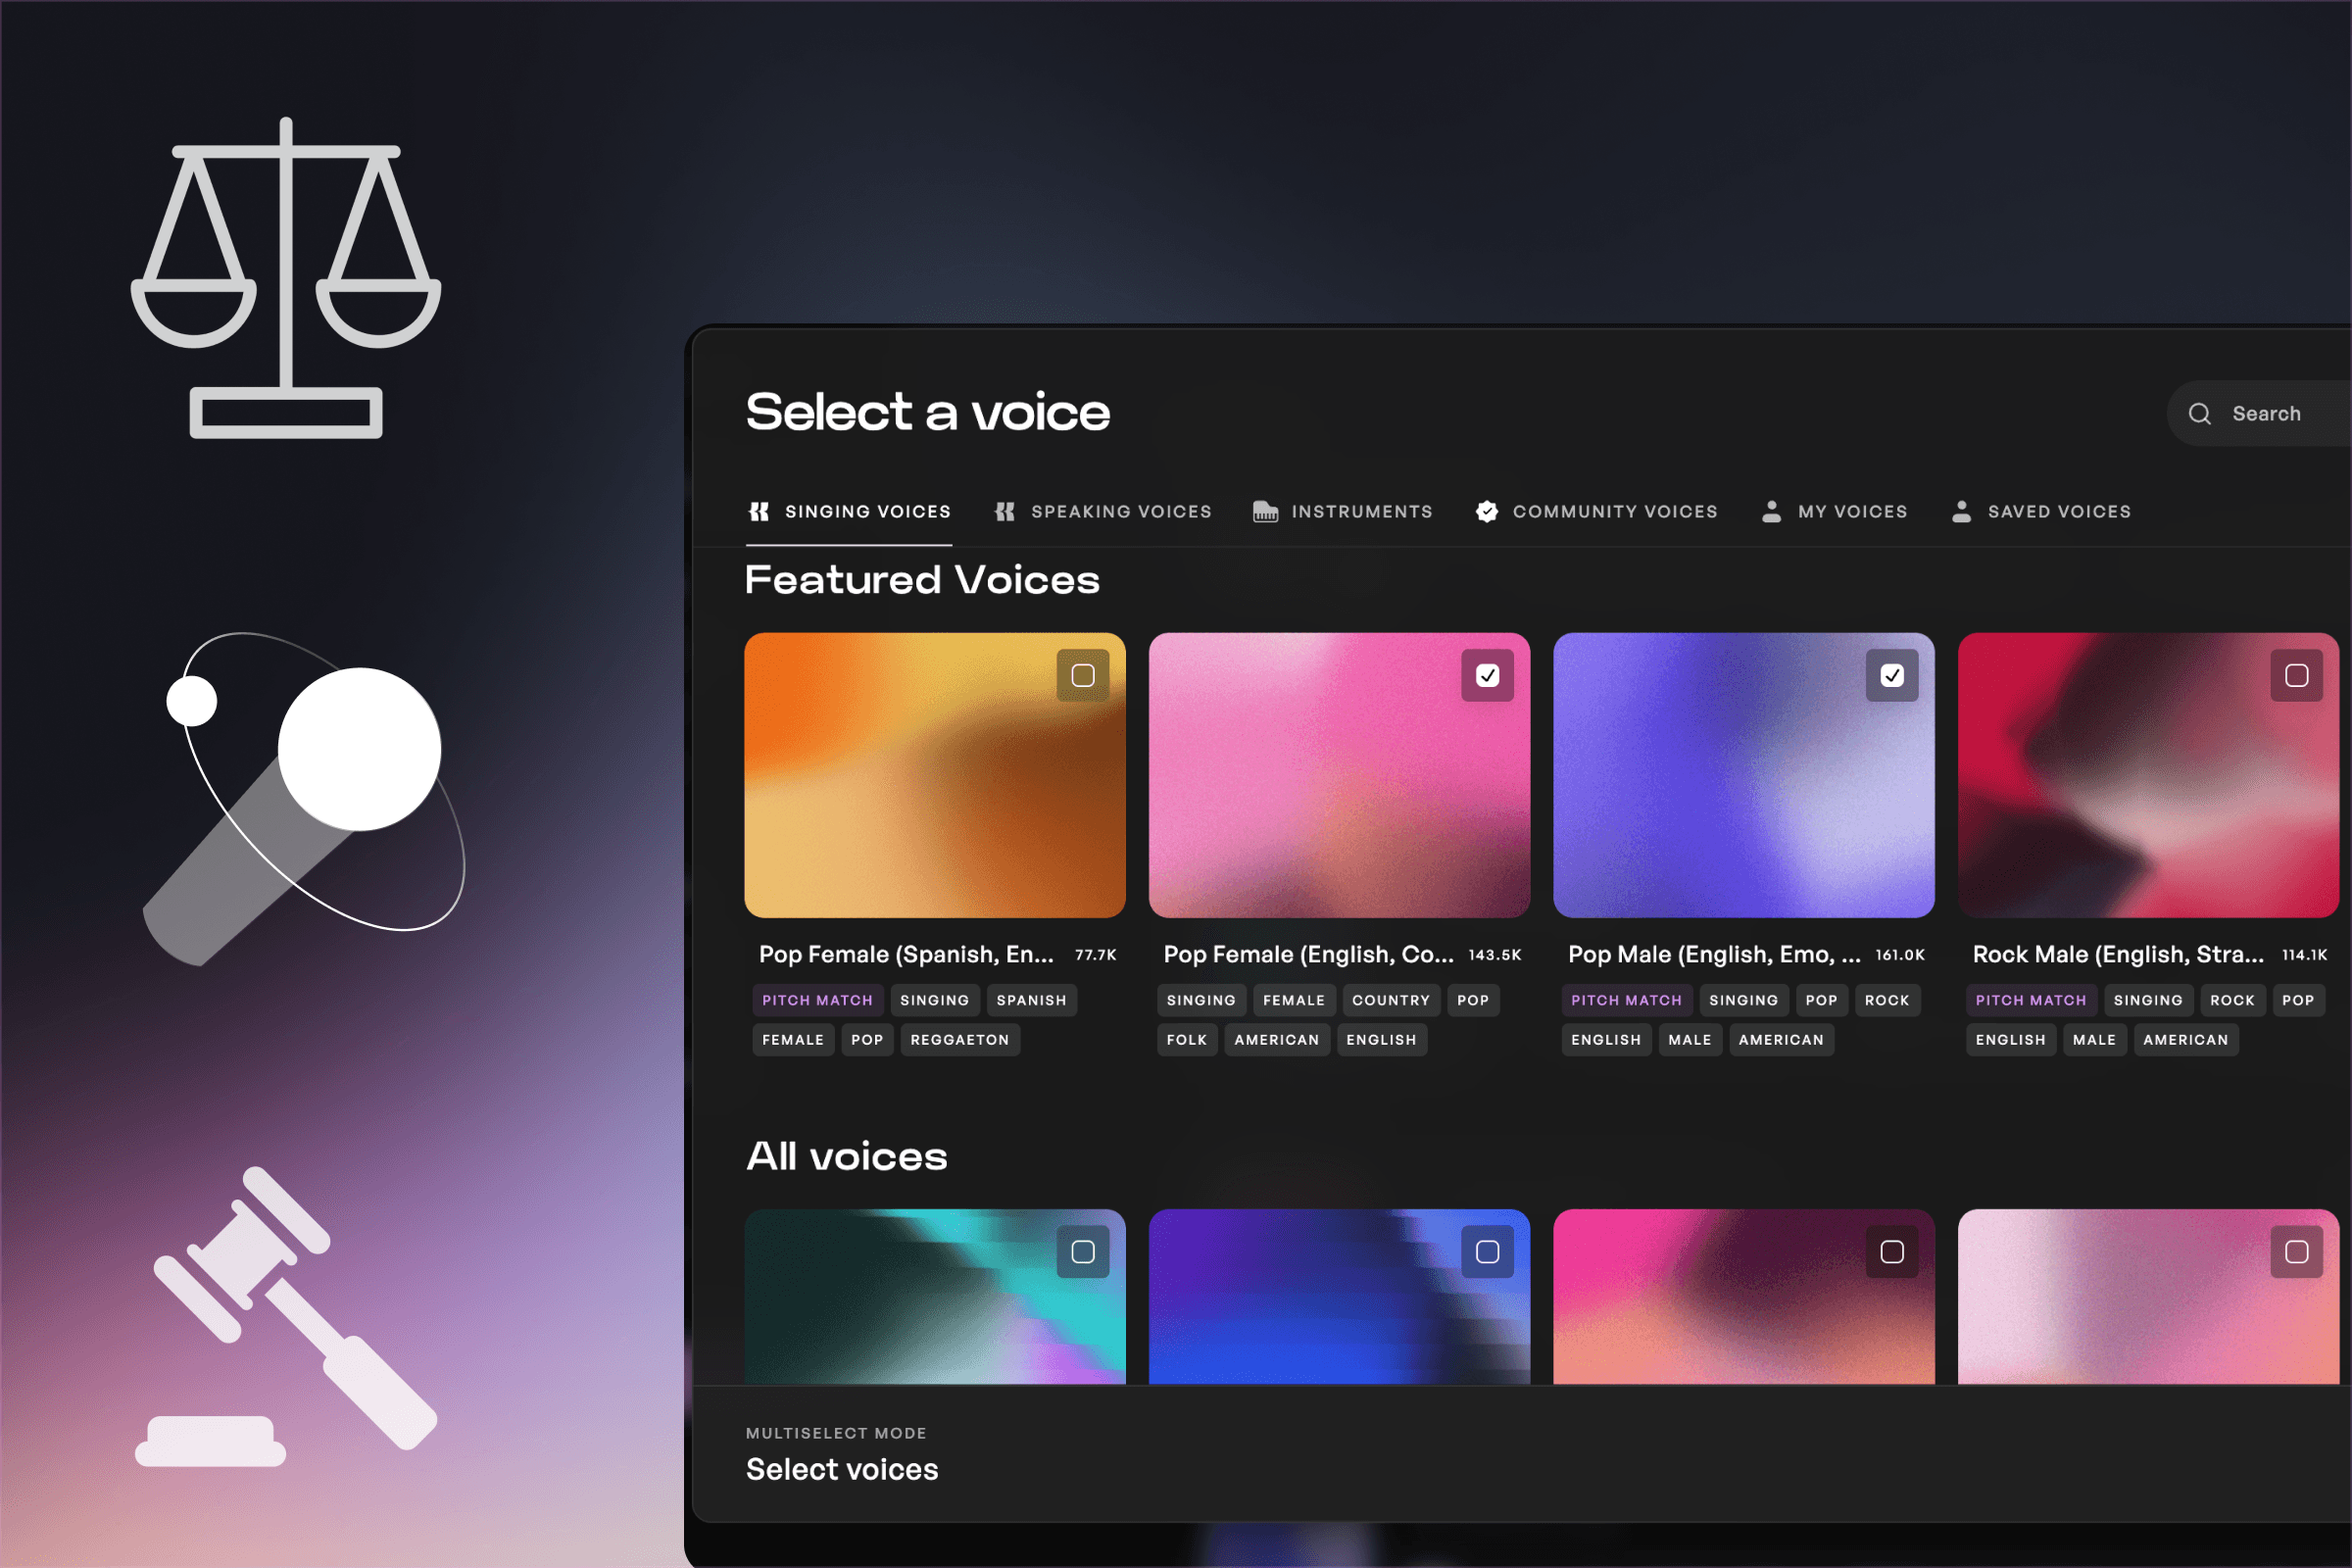Click Rock tag on Pop Male card
Viewport: 2352px width, 1568px height.
click(1887, 1001)
